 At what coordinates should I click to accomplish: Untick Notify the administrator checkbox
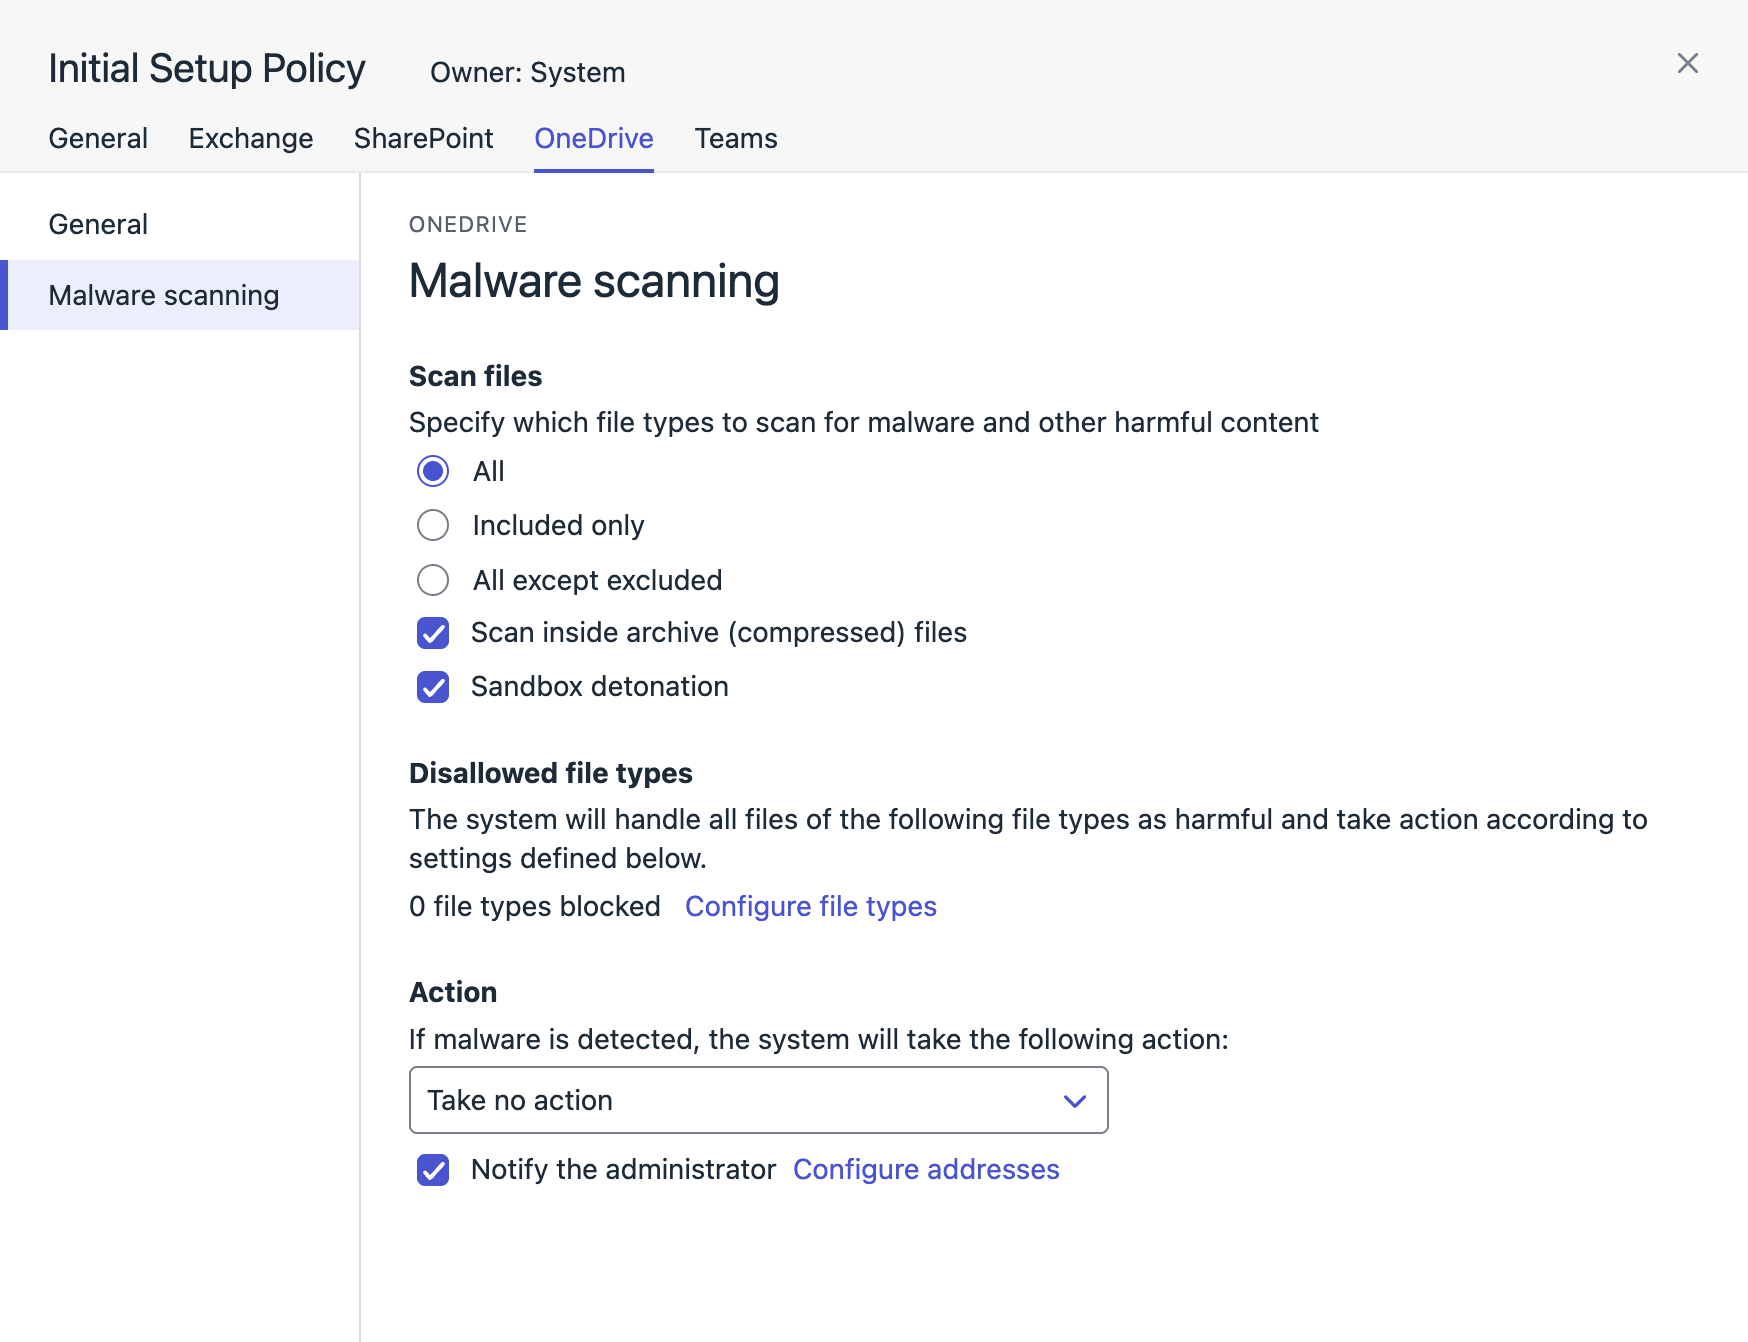[x=433, y=1170]
